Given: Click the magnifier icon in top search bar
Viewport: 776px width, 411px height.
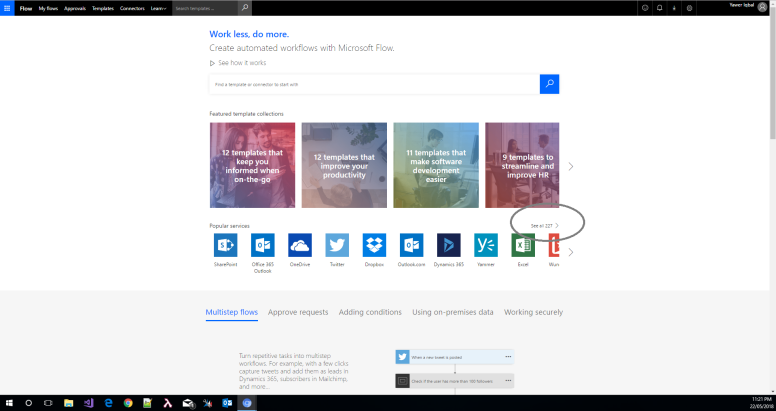Looking at the screenshot, I should tap(245, 8).
